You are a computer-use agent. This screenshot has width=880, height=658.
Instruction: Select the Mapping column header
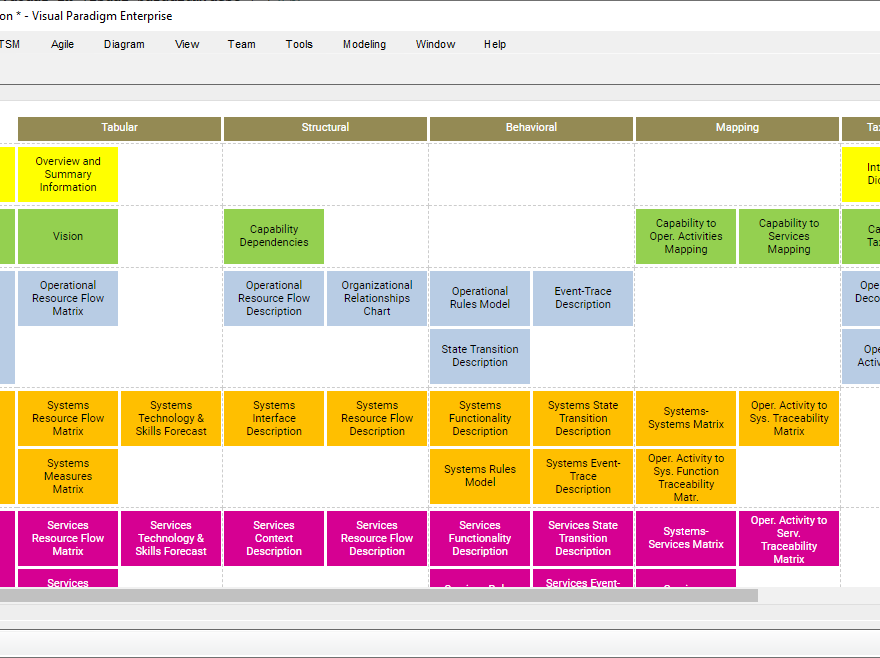click(x=737, y=128)
